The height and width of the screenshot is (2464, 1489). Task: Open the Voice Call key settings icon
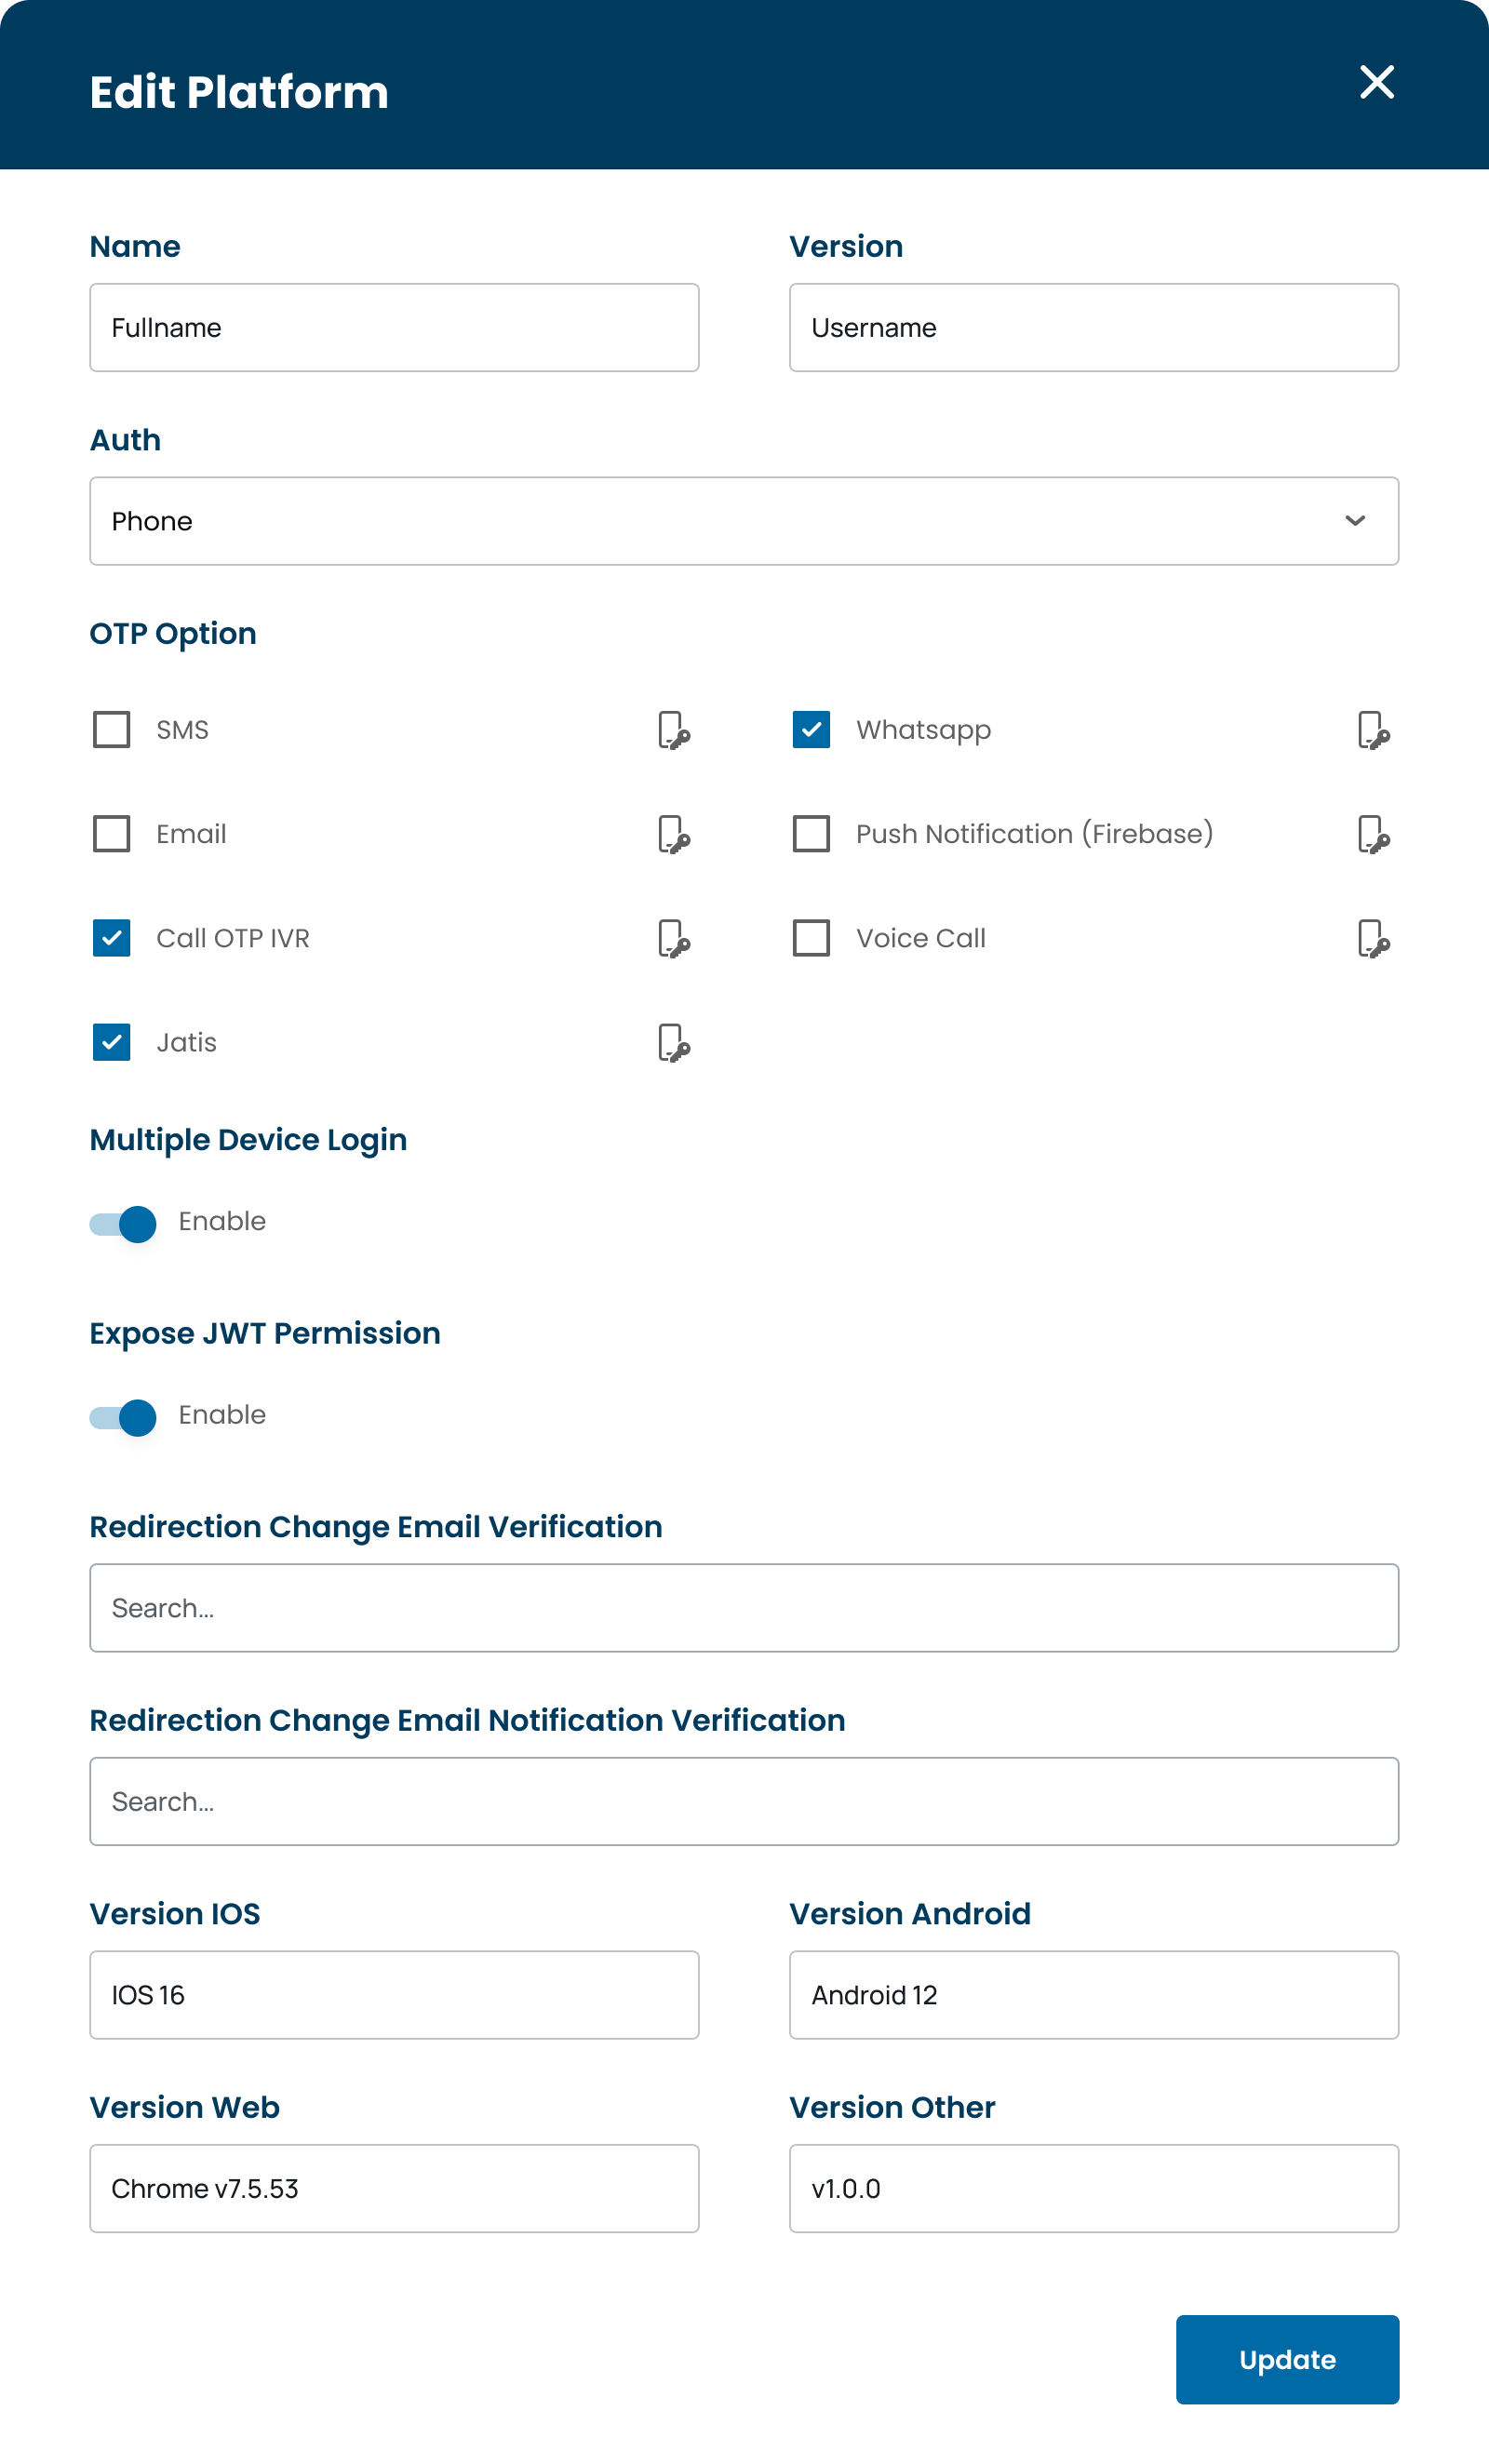tap(1374, 938)
